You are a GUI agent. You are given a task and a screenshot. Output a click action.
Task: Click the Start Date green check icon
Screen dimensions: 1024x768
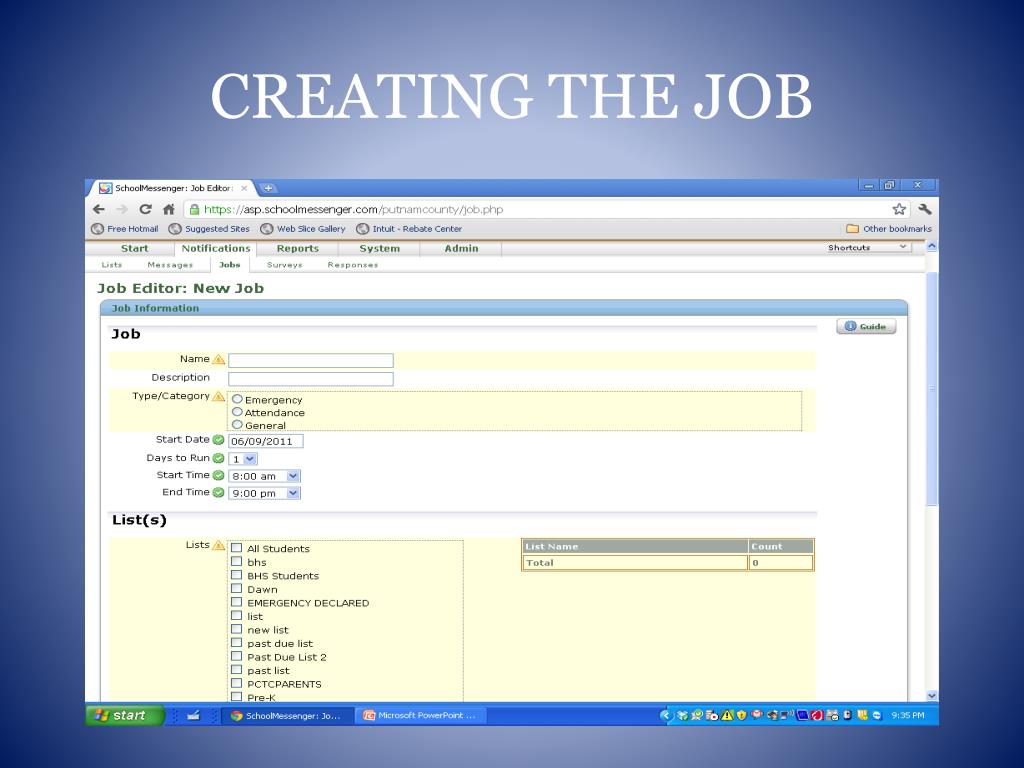click(x=218, y=440)
